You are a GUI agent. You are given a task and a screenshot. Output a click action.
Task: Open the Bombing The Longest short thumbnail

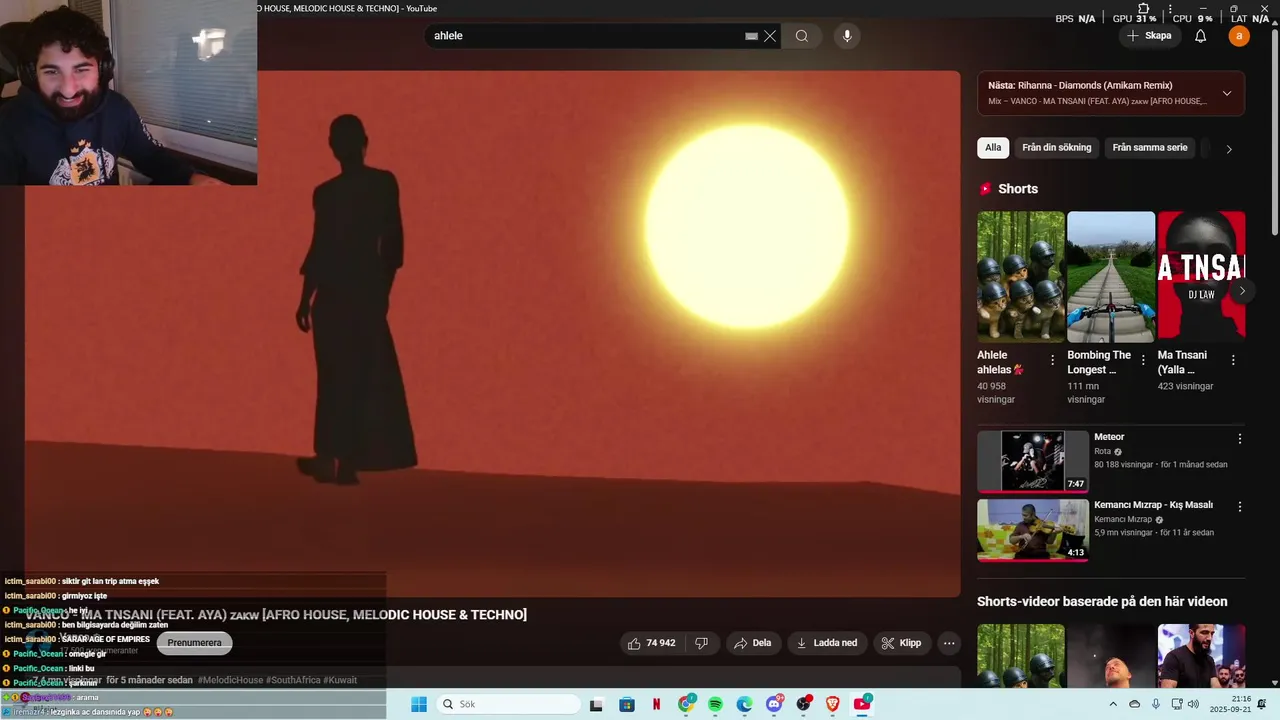pos(1111,276)
